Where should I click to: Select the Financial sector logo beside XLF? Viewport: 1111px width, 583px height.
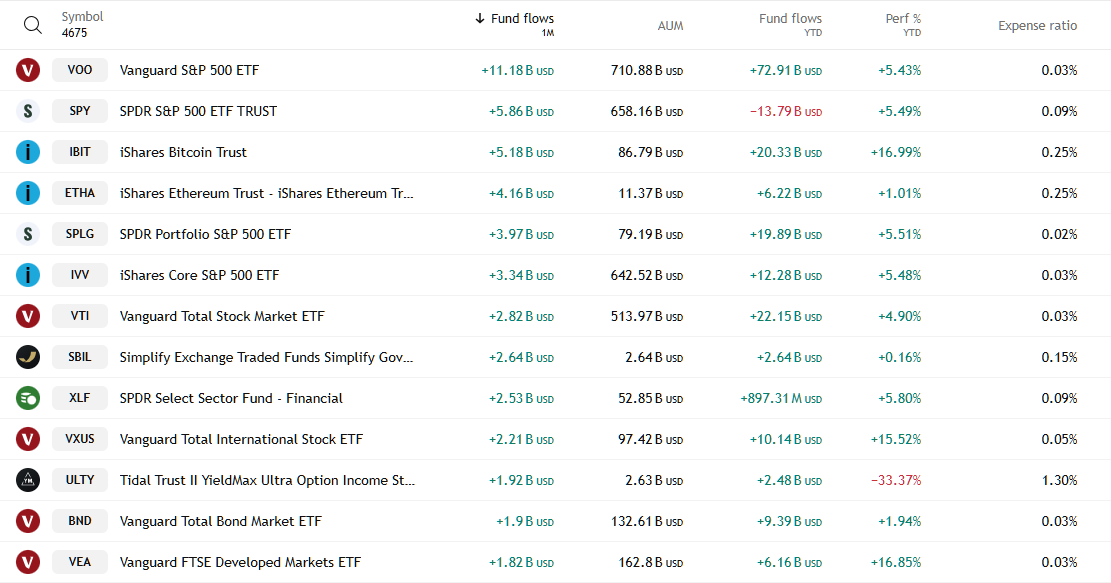tap(27, 397)
